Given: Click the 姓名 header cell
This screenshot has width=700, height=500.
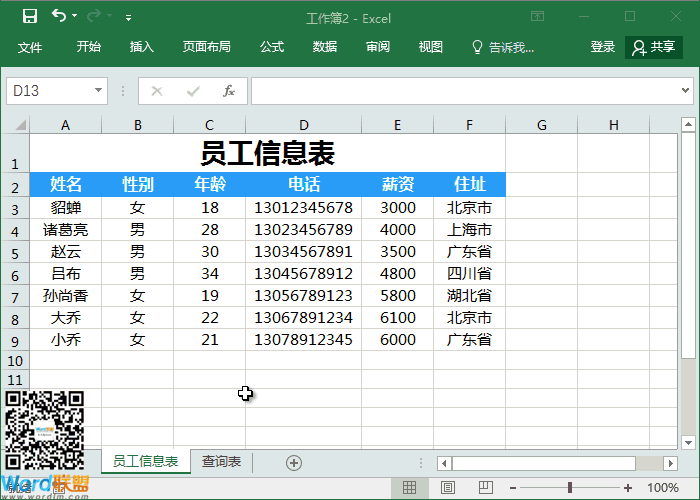Looking at the screenshot, I should pyautogui.click(x=66, y=184).
